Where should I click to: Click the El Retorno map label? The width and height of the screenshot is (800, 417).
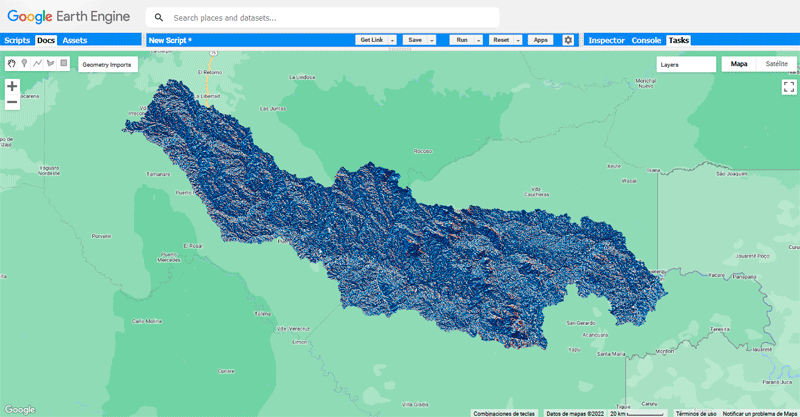coord(210,72)
